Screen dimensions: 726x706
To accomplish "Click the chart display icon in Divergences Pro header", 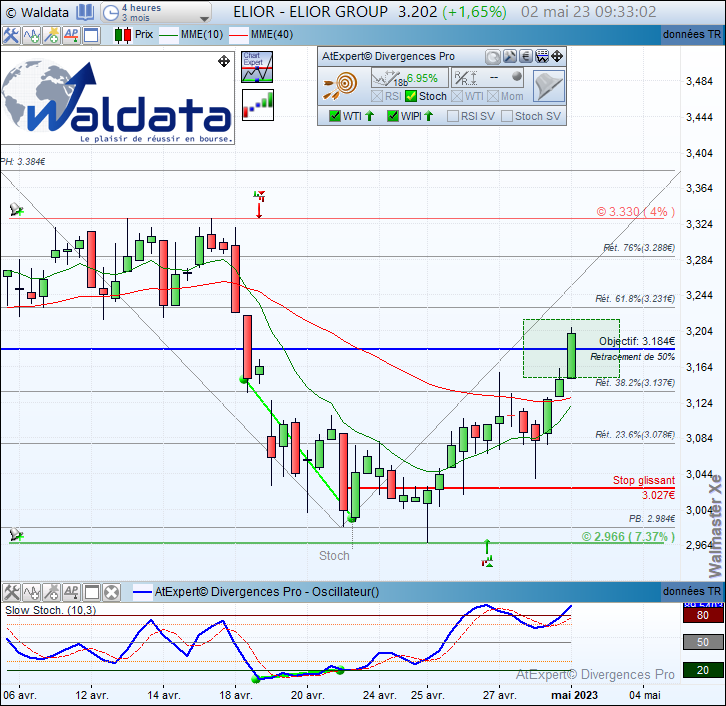I will pyautogui.click(x=542, y=56).
